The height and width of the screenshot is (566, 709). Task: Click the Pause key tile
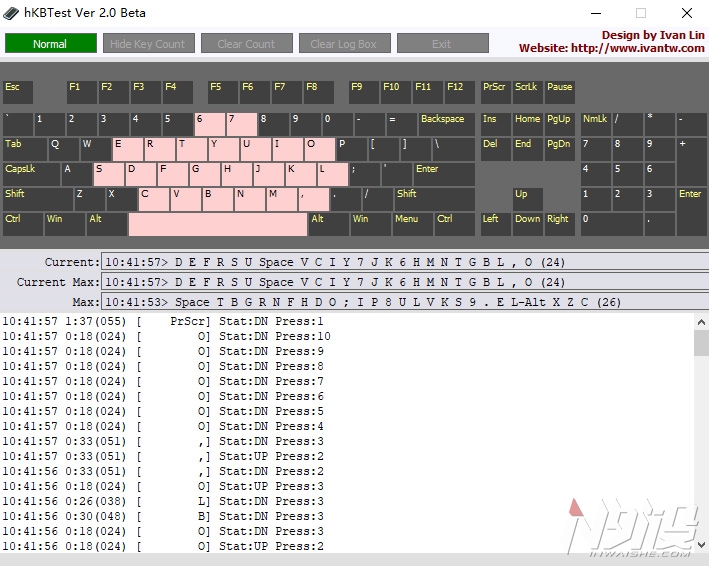[x=560, y=92]
